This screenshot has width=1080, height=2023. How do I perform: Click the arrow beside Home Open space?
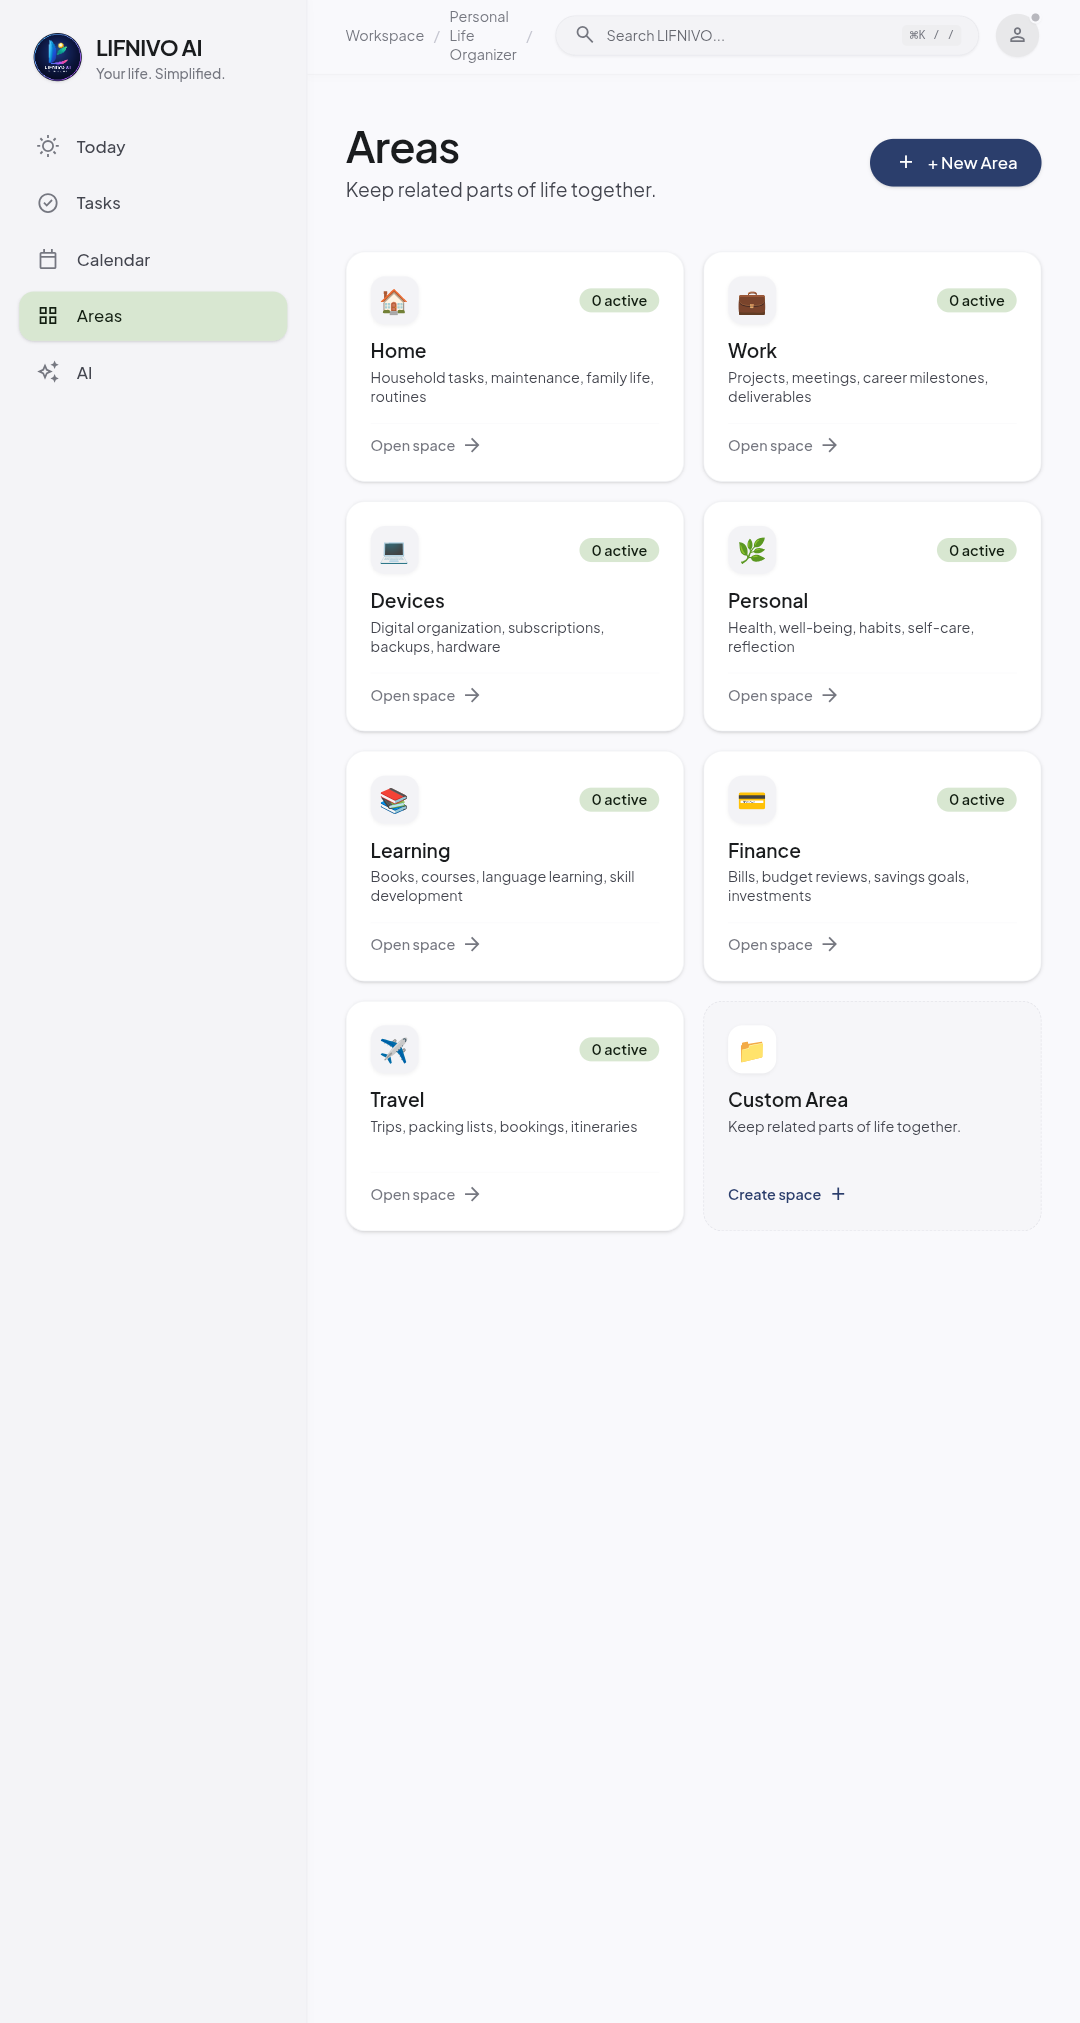point(472,446)
